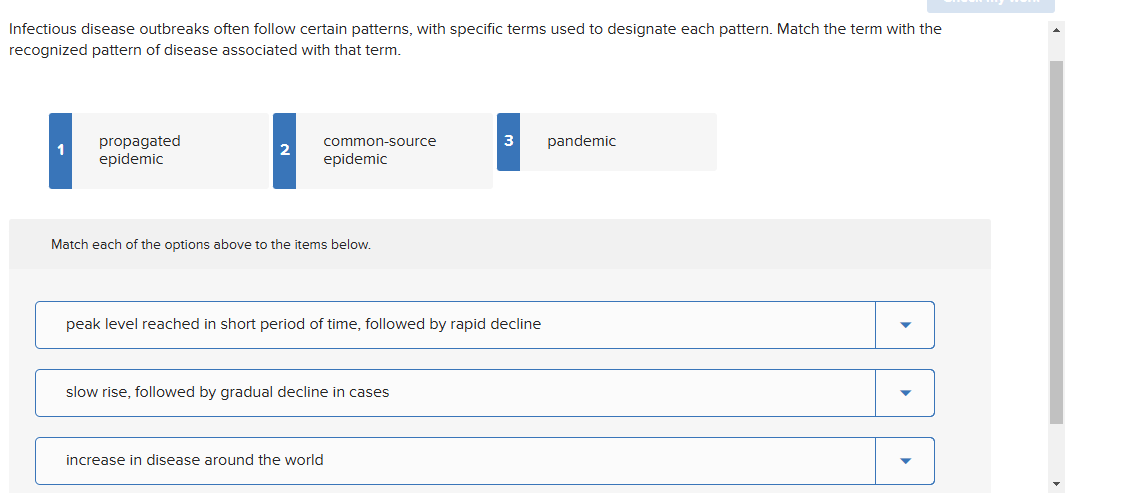Click the cut-off Check my work button
This screenshot has height=497, width=1142.
[990, 5]
